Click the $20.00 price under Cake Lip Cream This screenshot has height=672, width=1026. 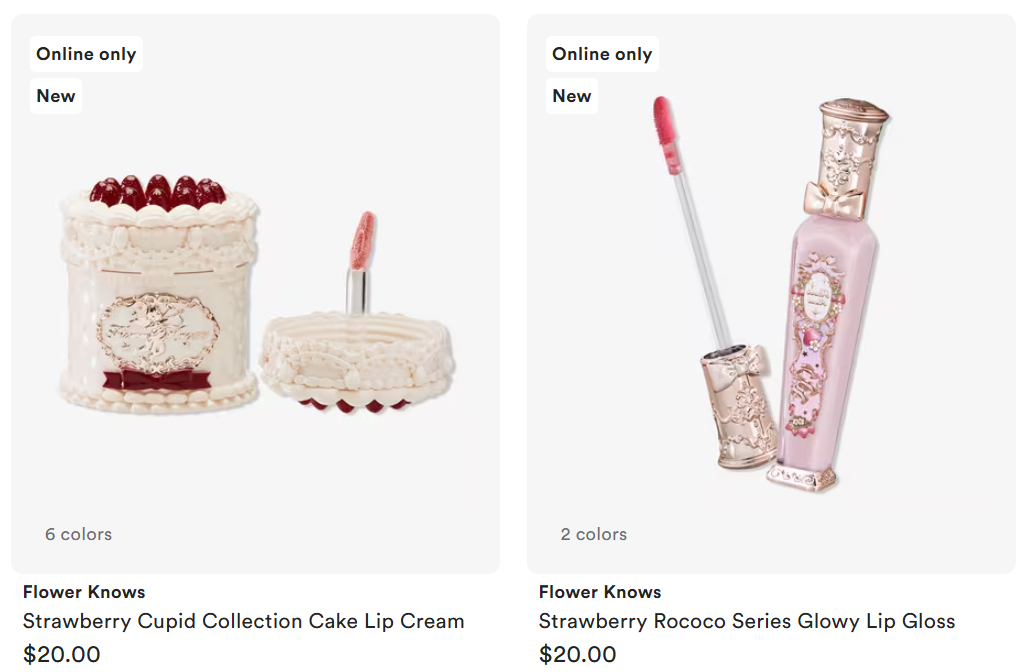click(62, 654)
